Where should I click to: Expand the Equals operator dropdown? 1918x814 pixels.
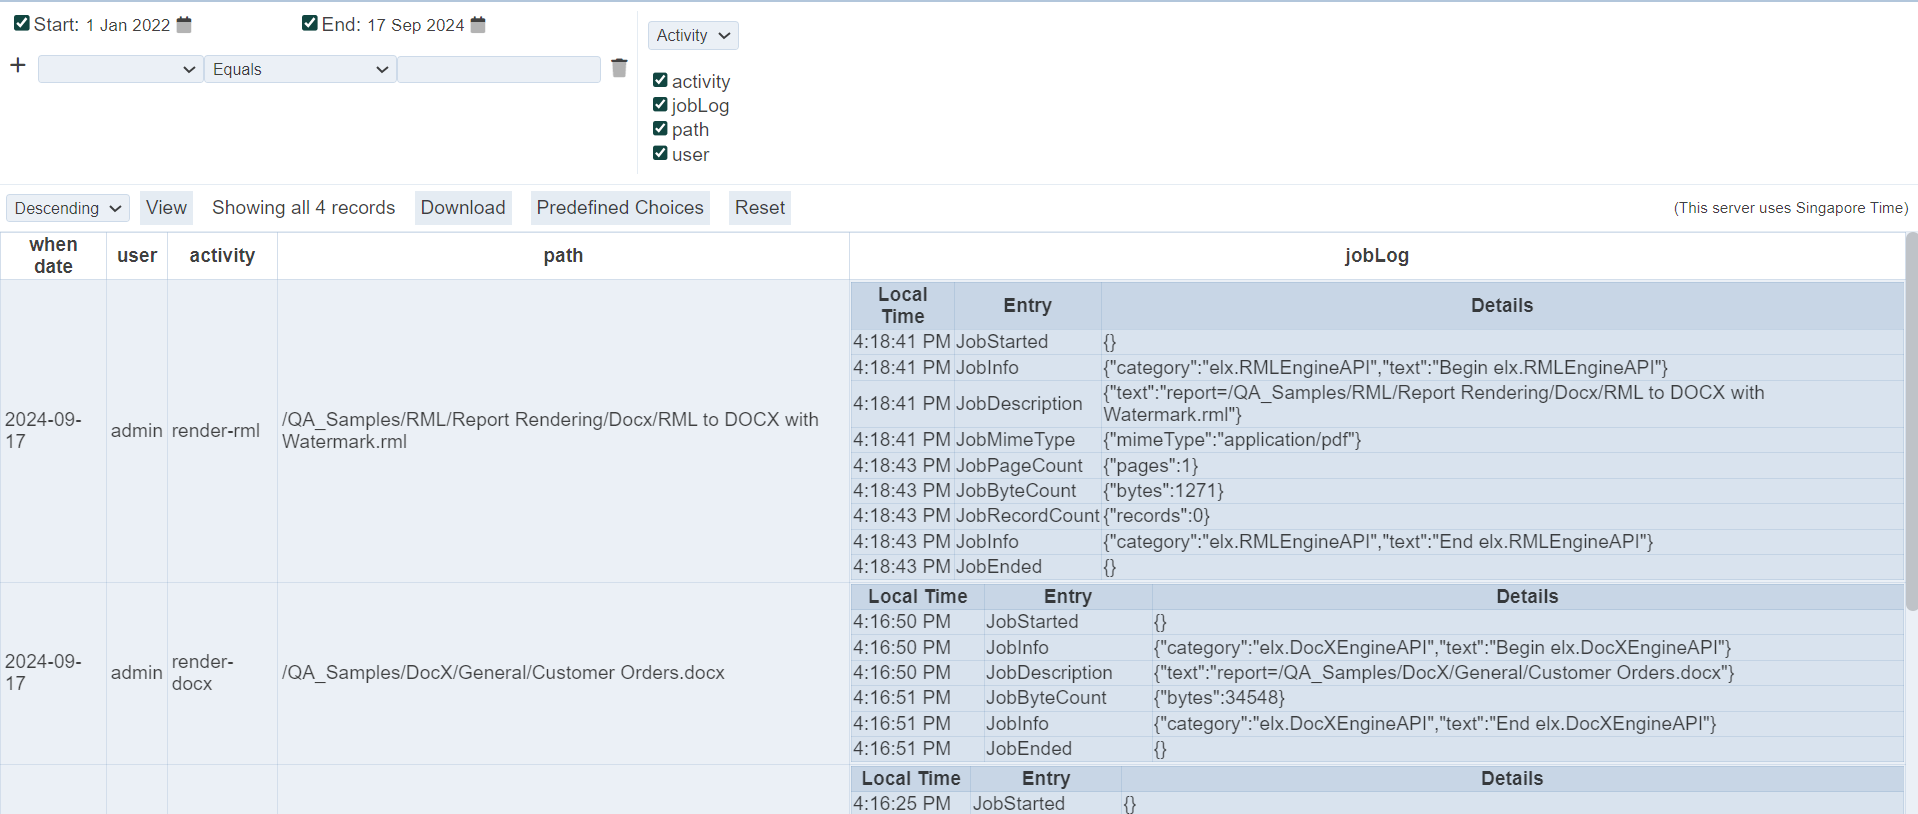coord(300,69)
